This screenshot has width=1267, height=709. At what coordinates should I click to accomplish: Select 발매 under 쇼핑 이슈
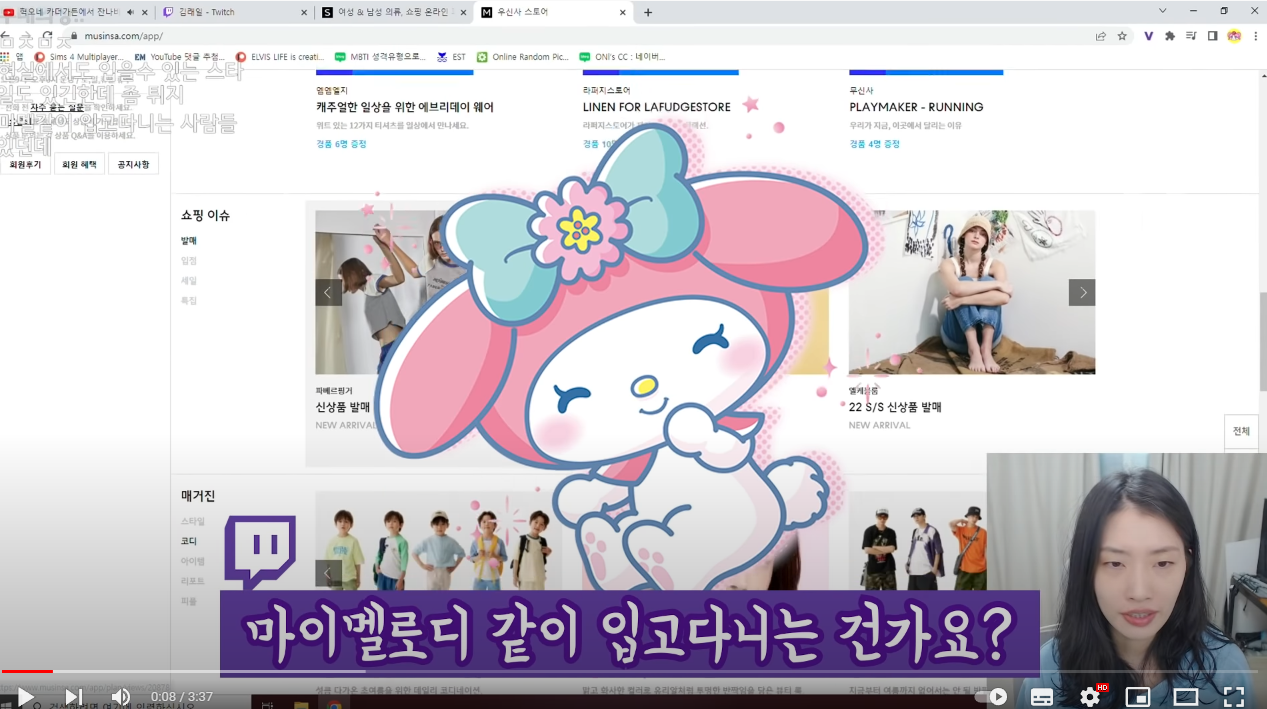click(x=189, y=241)
